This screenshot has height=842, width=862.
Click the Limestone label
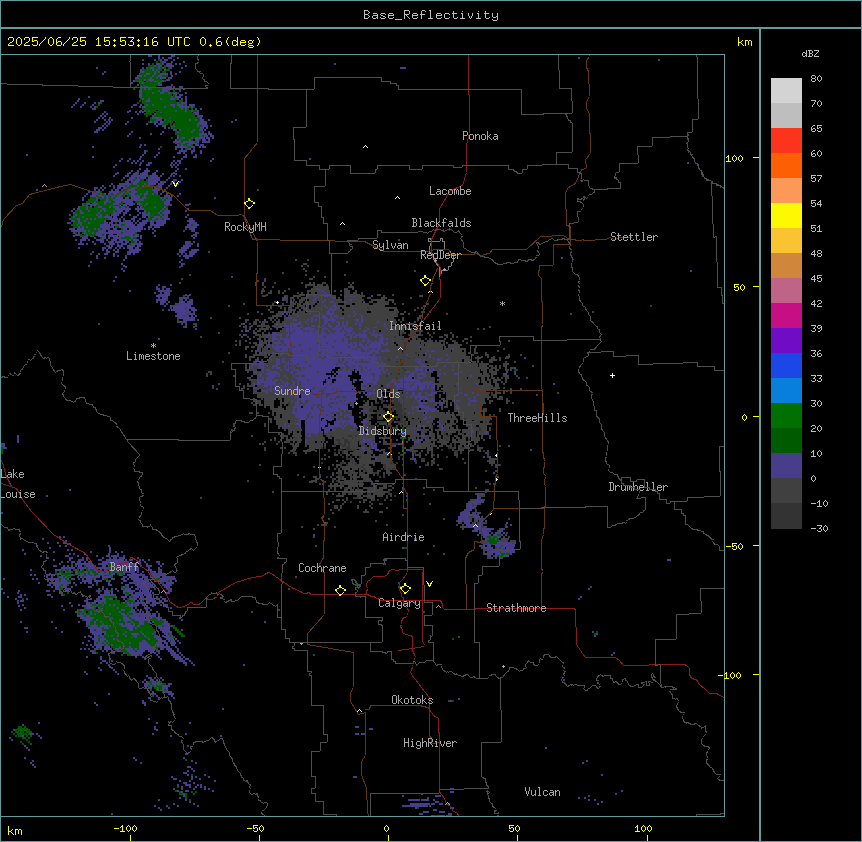[x=153, y=356]
